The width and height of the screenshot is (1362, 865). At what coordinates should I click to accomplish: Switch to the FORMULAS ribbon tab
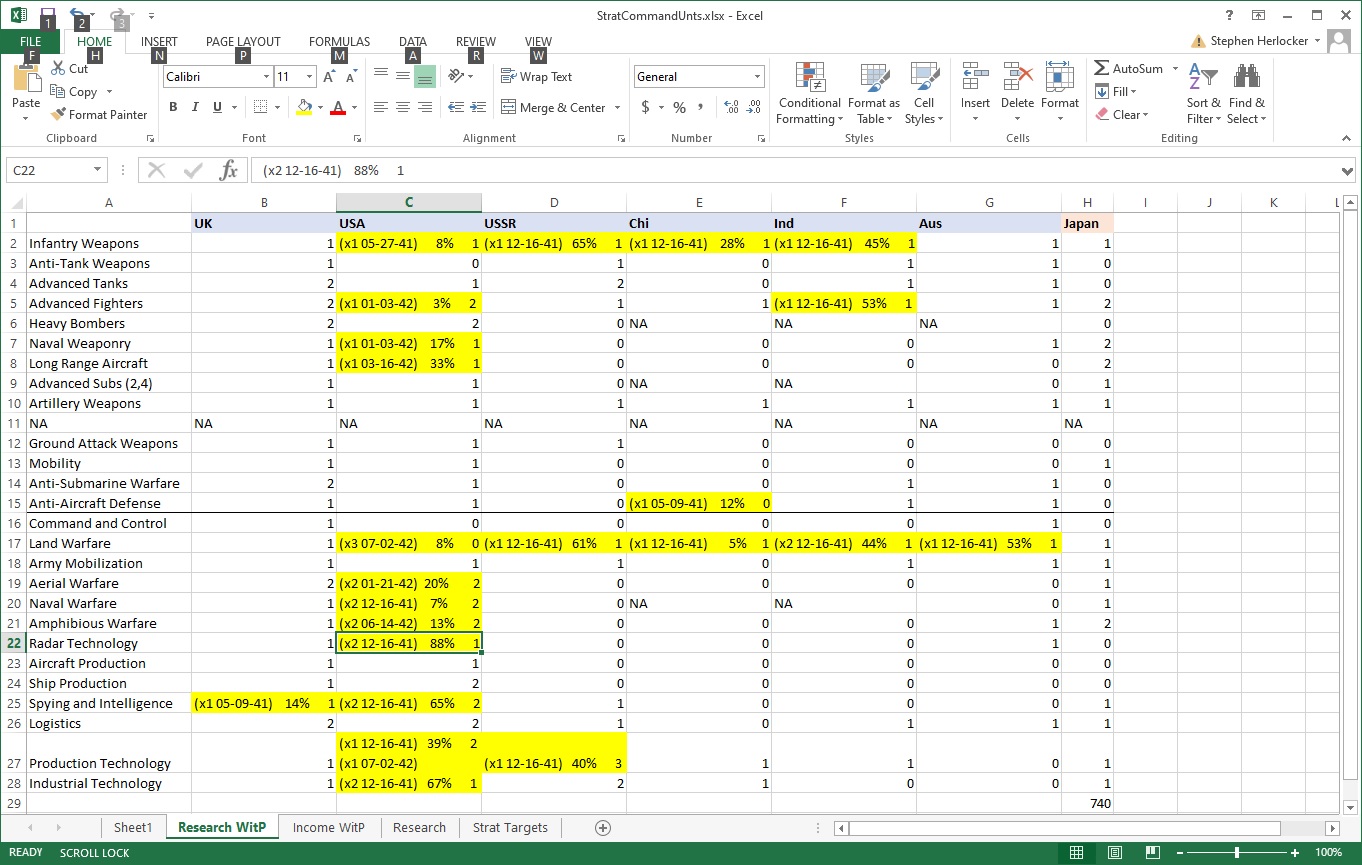click(339, 42)
